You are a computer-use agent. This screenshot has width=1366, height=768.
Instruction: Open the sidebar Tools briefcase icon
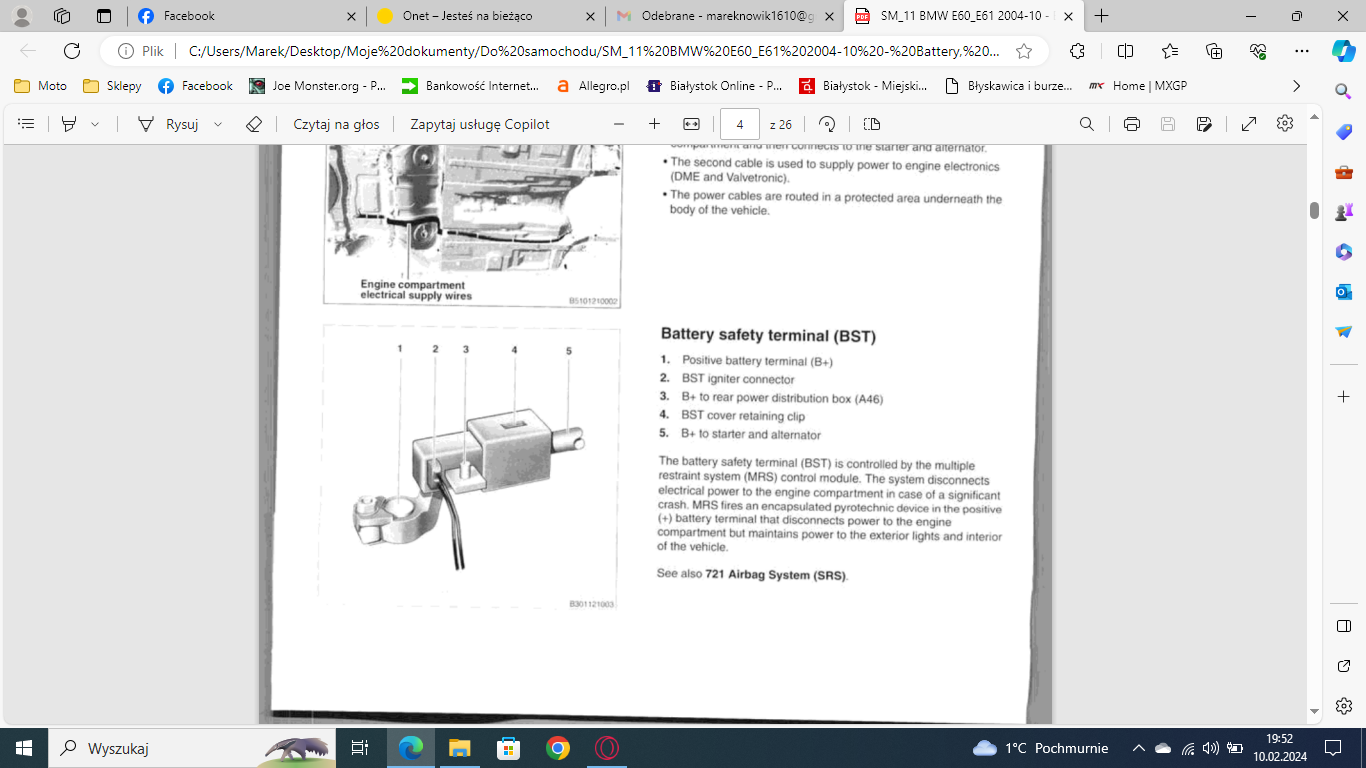coord(1343,172)
